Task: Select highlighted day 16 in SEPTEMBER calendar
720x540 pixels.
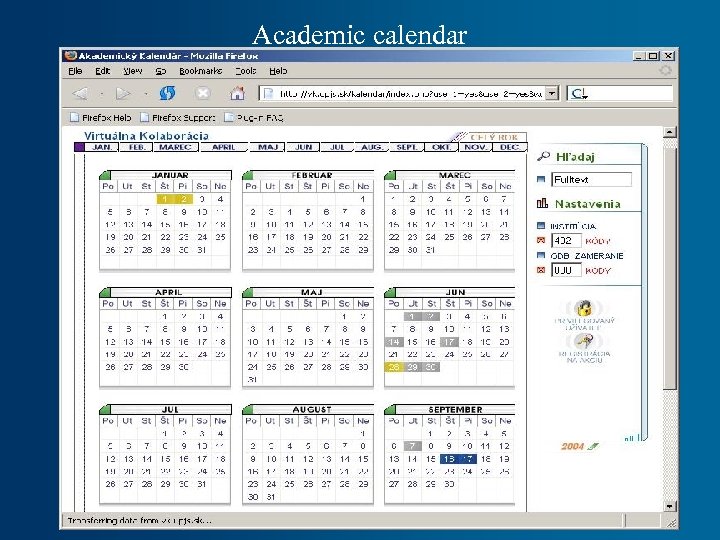Action: [x=449, y=459]
